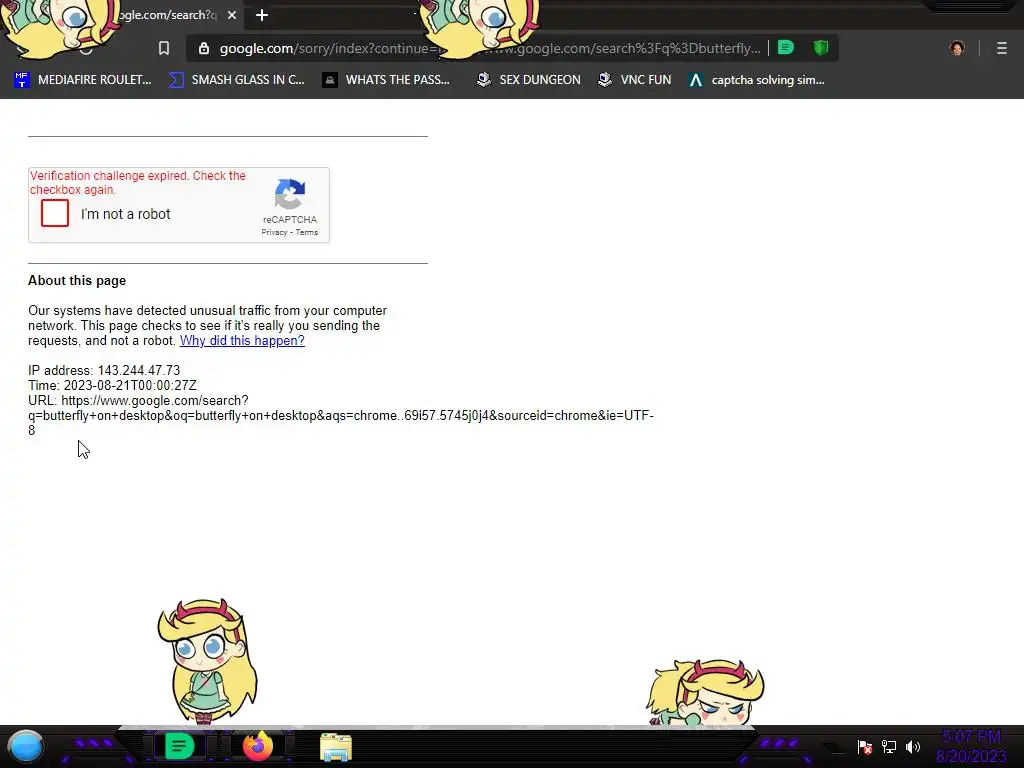
Task: Open the network tray icon
Action: click(x=889, y=747)
